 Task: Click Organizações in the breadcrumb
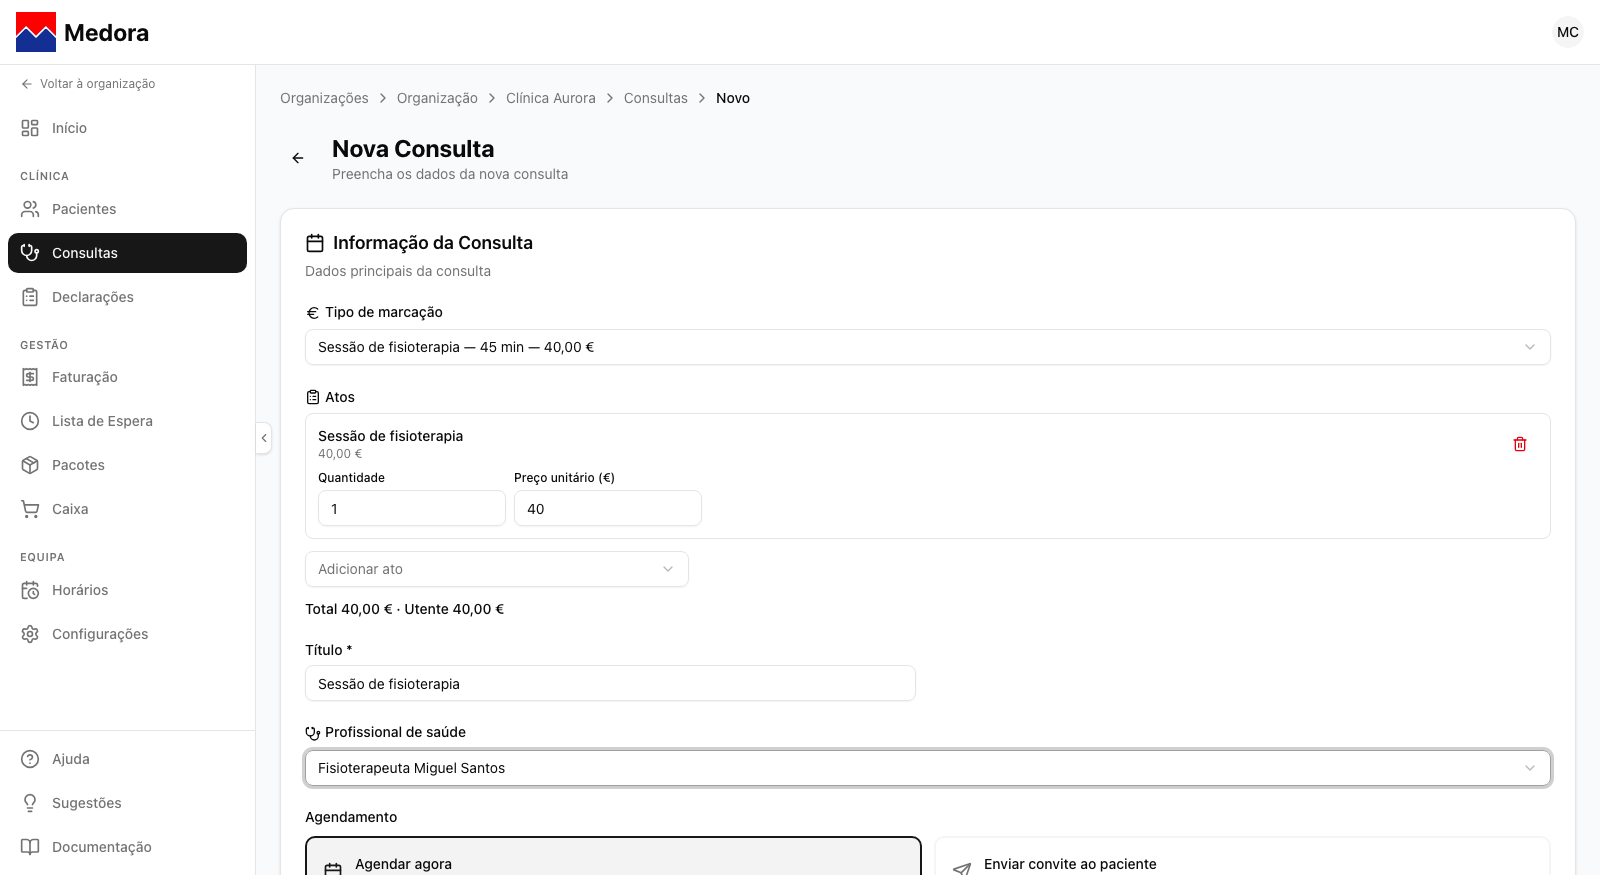pos(324,98)
